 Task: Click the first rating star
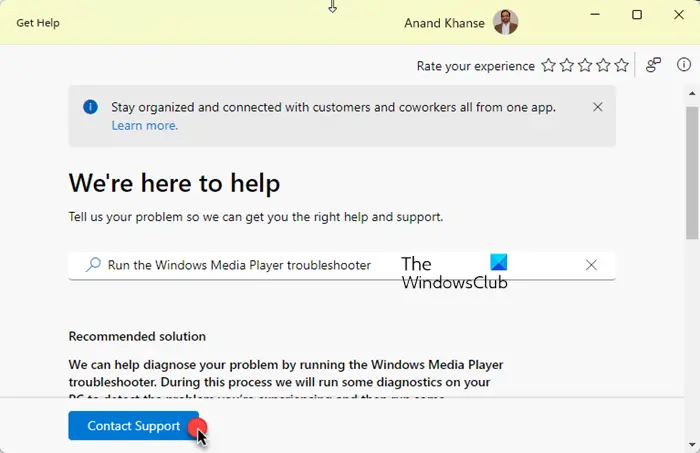tap(548, 66)
